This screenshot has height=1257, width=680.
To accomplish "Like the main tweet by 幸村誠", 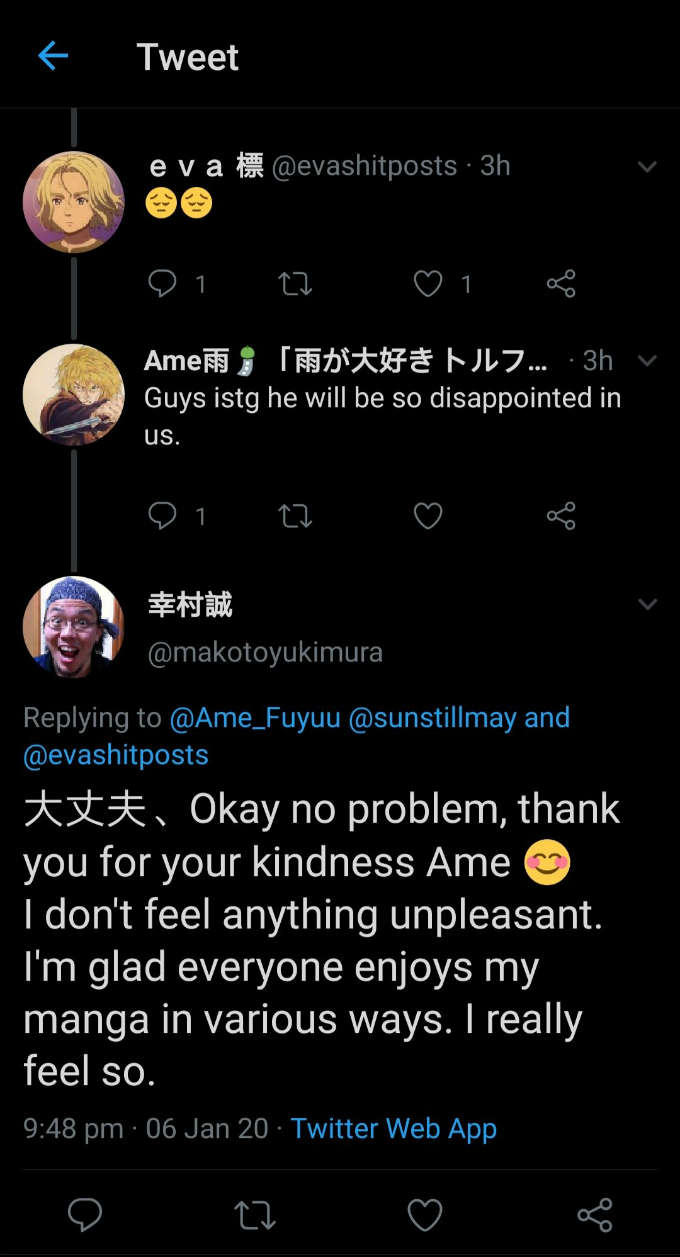I will (425, 1215).
